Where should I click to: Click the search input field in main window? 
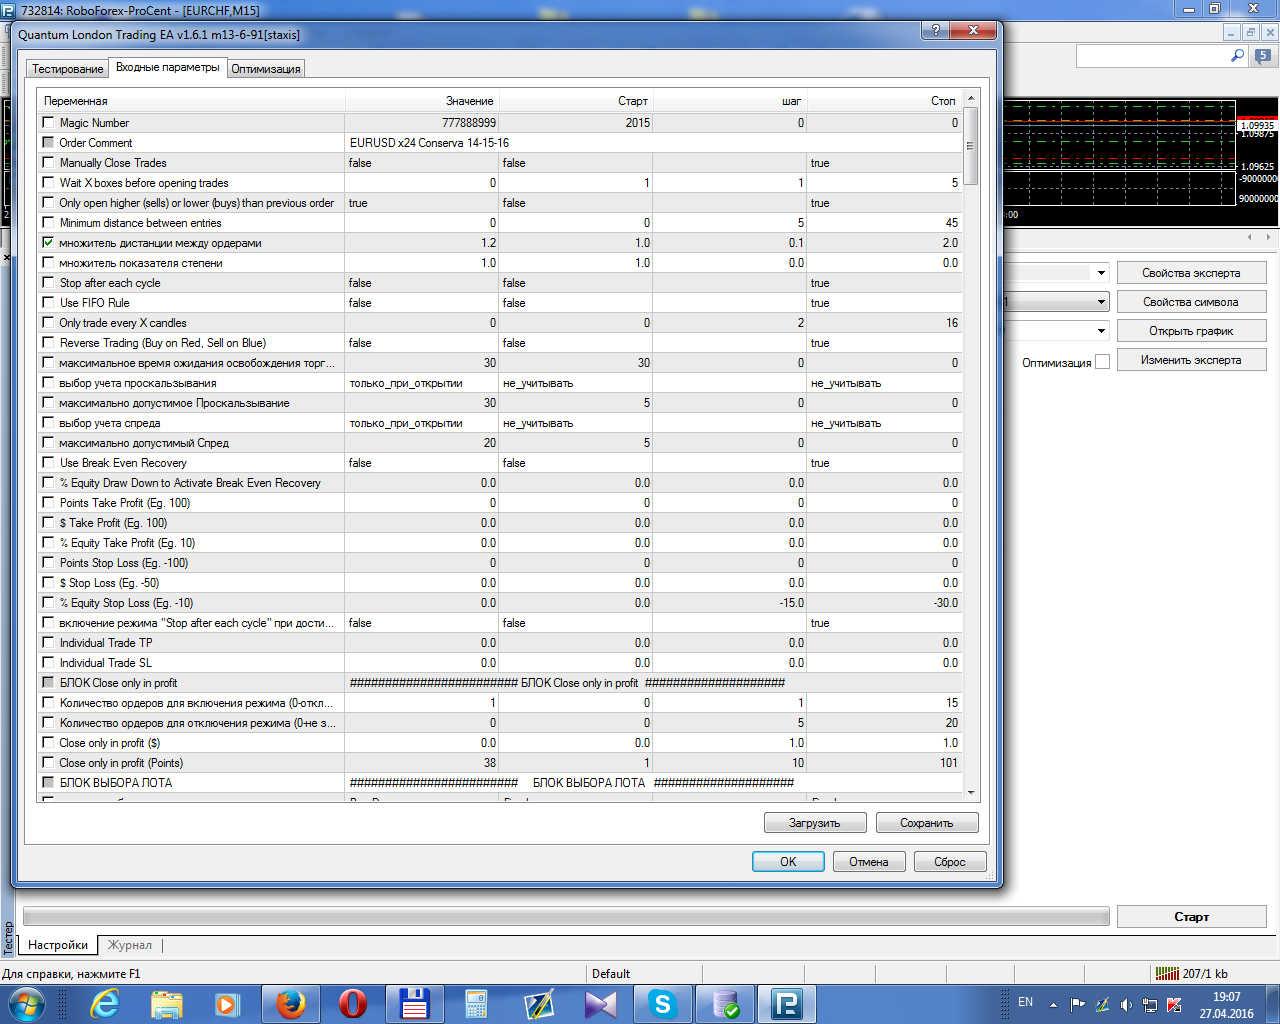click(x=1152, y=56)
